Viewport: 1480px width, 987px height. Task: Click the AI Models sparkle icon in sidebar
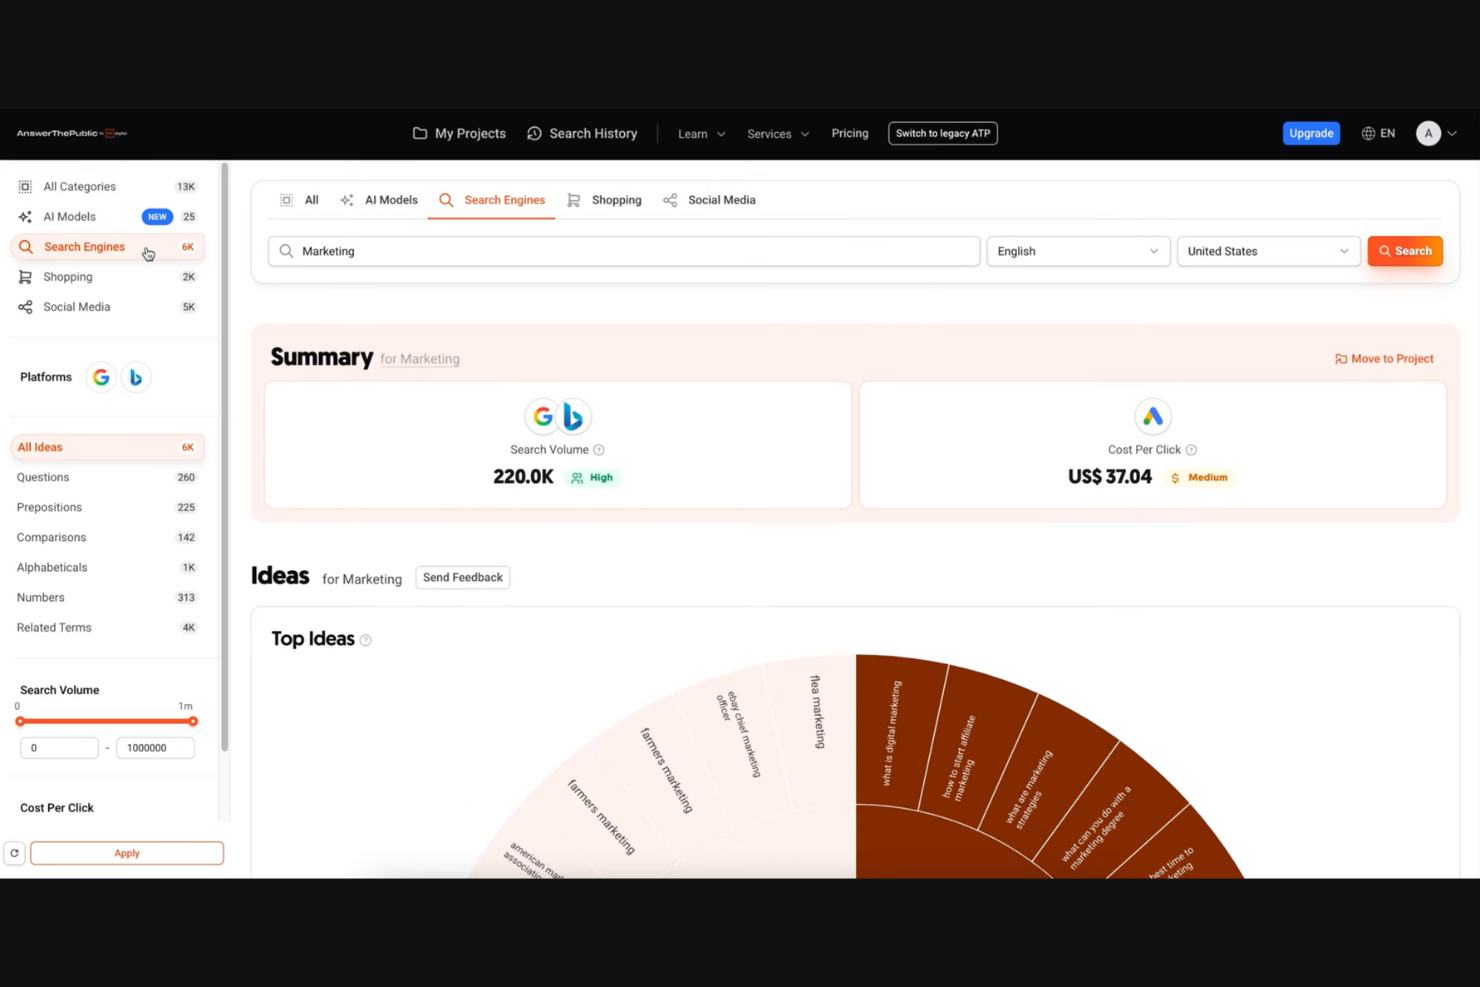(x=25, y=216)
